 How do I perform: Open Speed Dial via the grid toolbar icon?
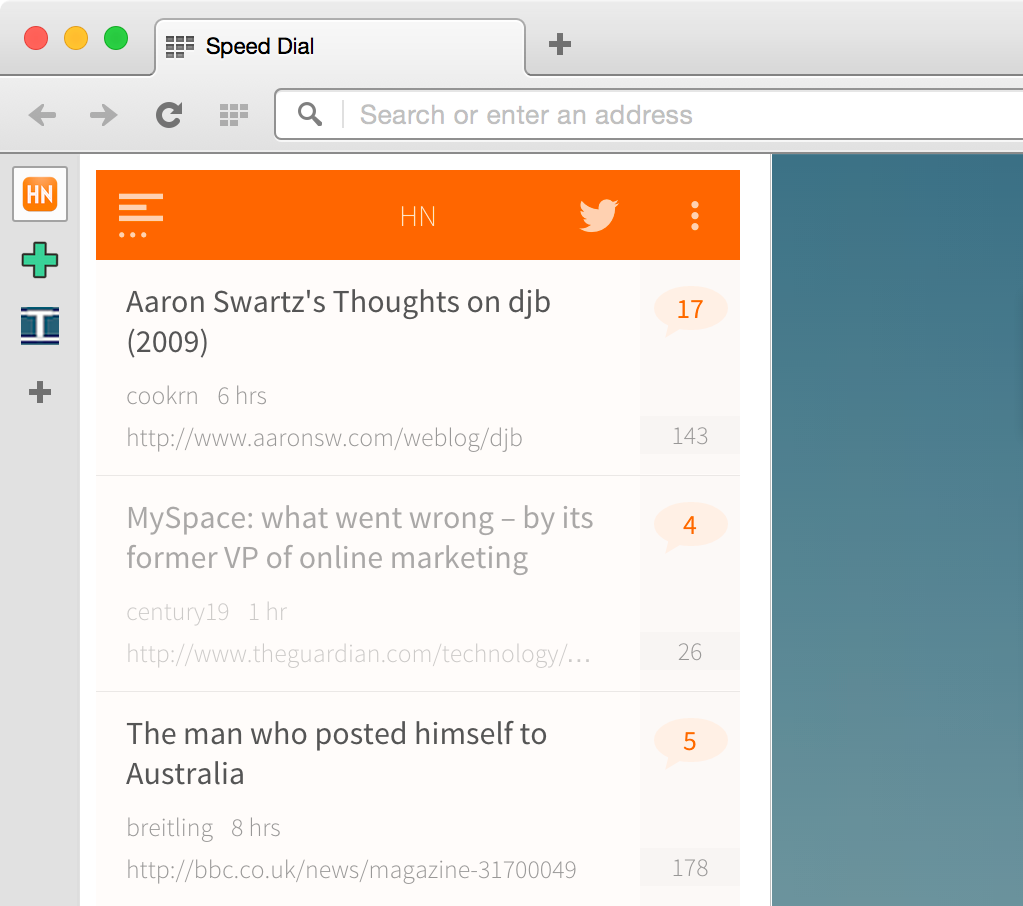click(x=234, y=114)
